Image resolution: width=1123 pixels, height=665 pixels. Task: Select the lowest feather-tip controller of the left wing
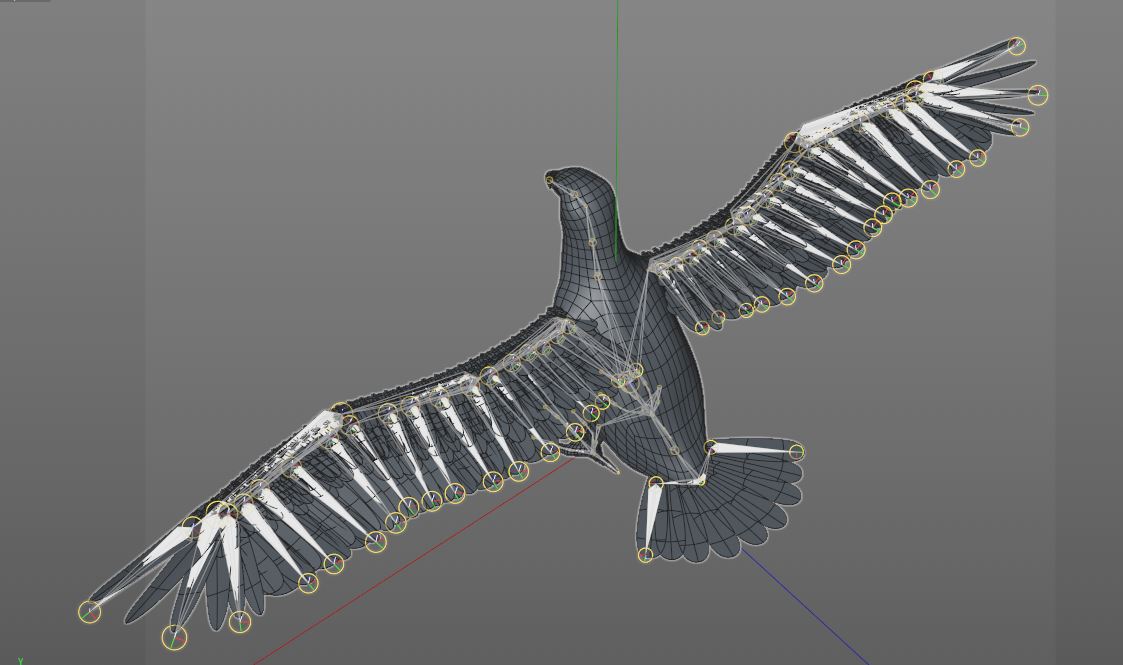(174, 636)
